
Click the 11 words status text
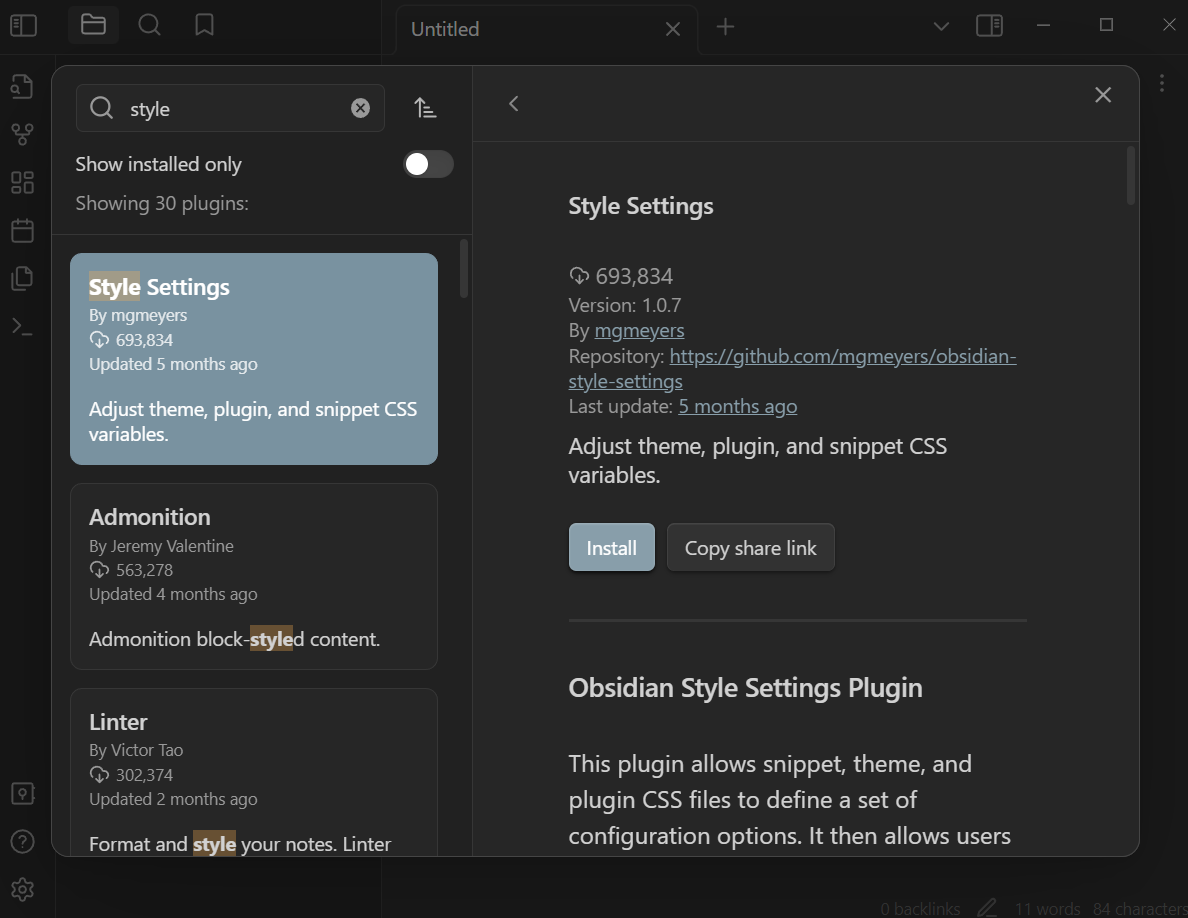click(x=1047, y=909)
